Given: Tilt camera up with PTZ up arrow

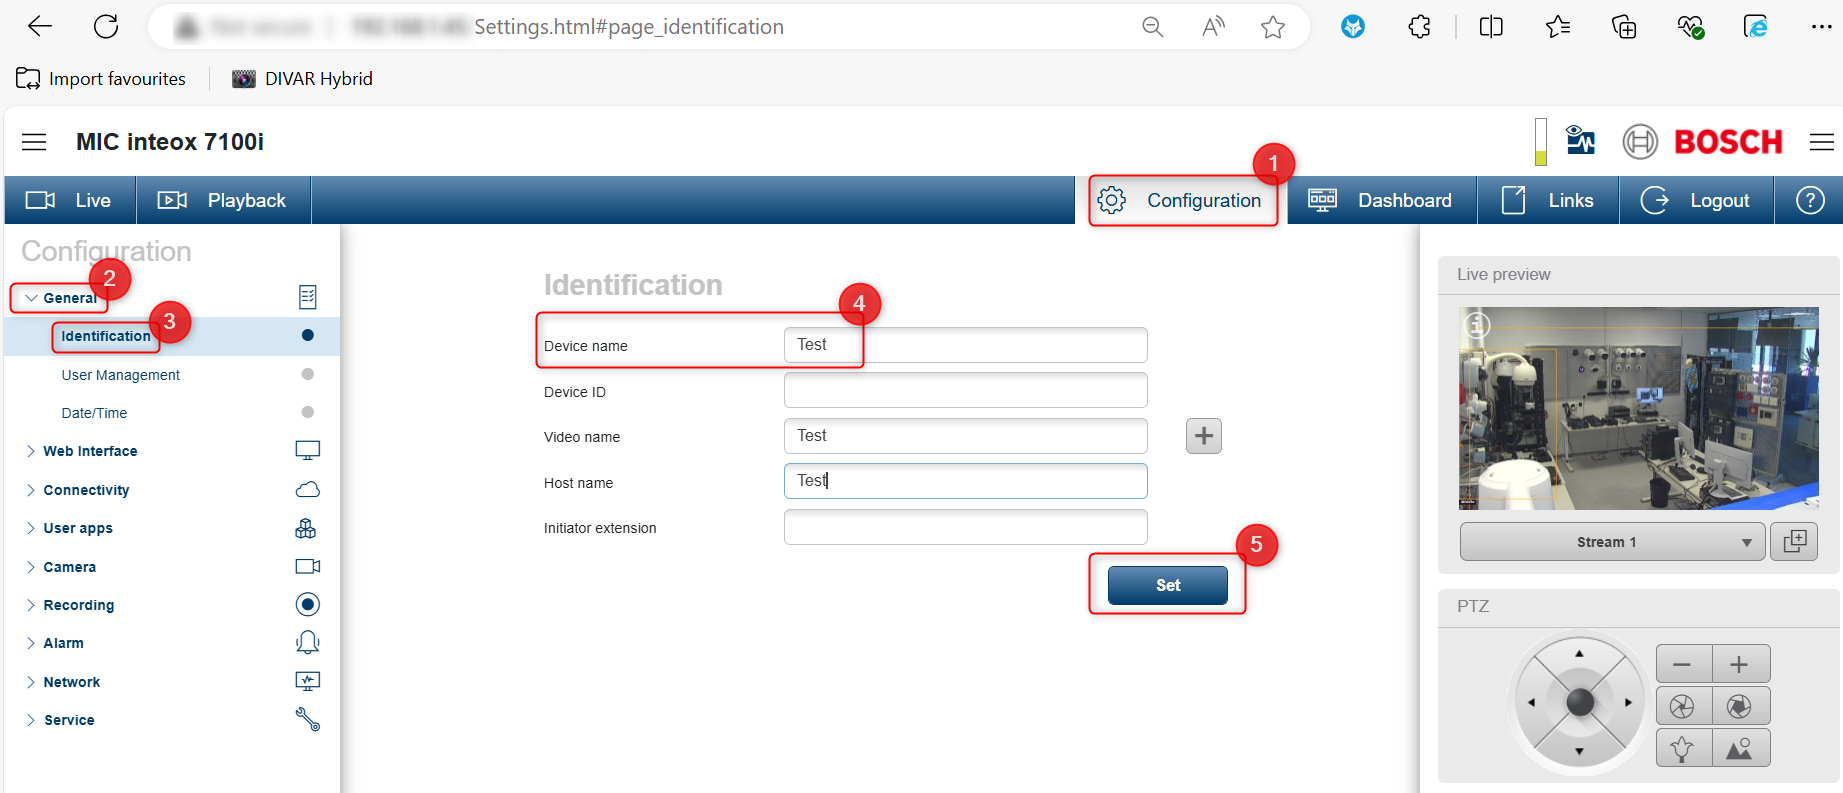Looking at the screenshot, I should click(1580, 654).
